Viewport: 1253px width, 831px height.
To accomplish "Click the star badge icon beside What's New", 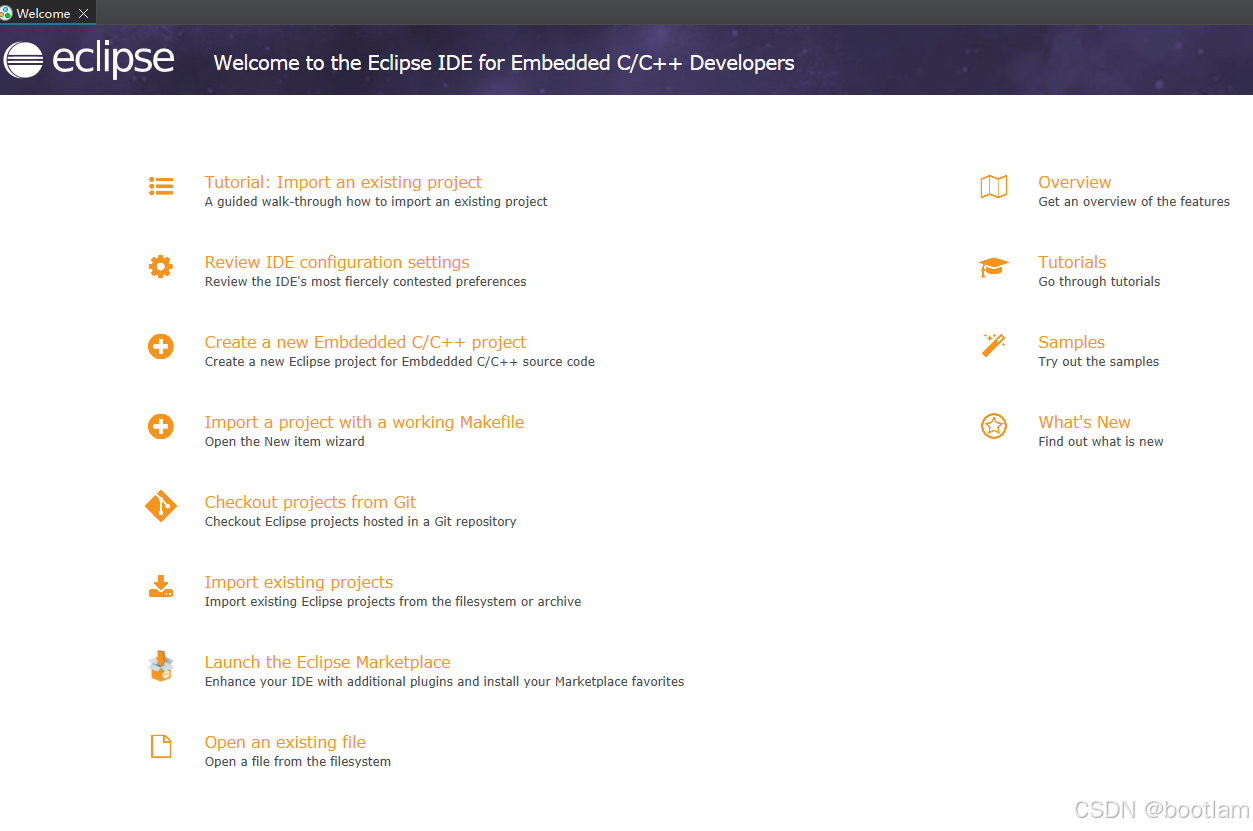I will click(994, 426).
